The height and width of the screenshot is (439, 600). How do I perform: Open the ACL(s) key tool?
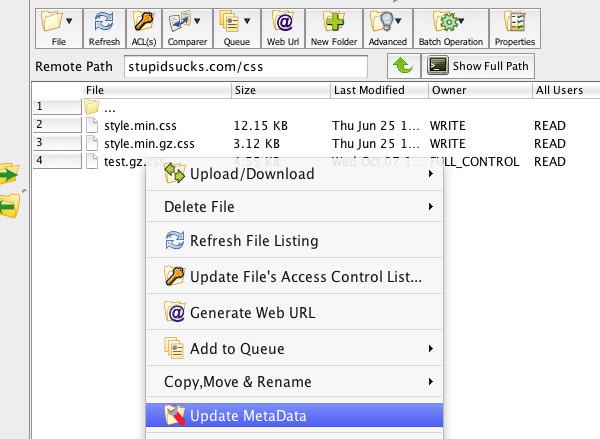[144, 29]
